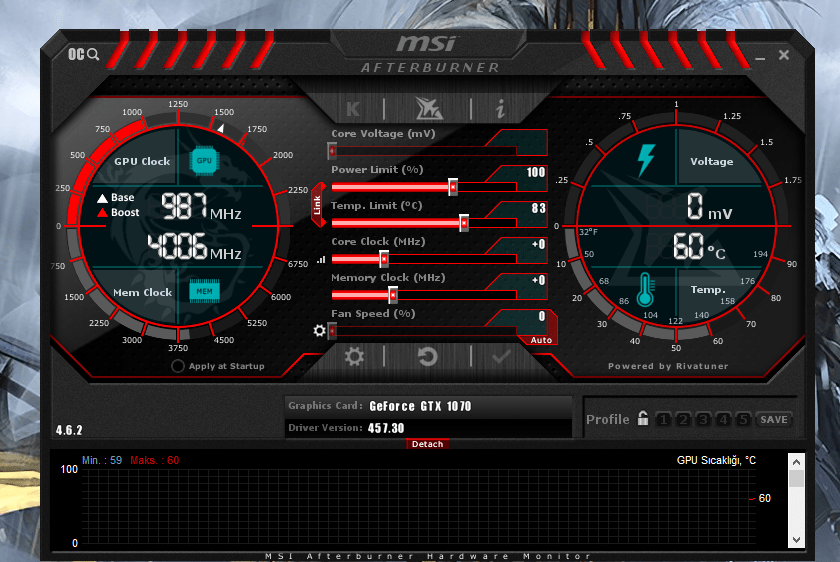Click Powered by Rivatuner text
The width and height of the screenshot is (840, 562).
[x=668, y=366]
